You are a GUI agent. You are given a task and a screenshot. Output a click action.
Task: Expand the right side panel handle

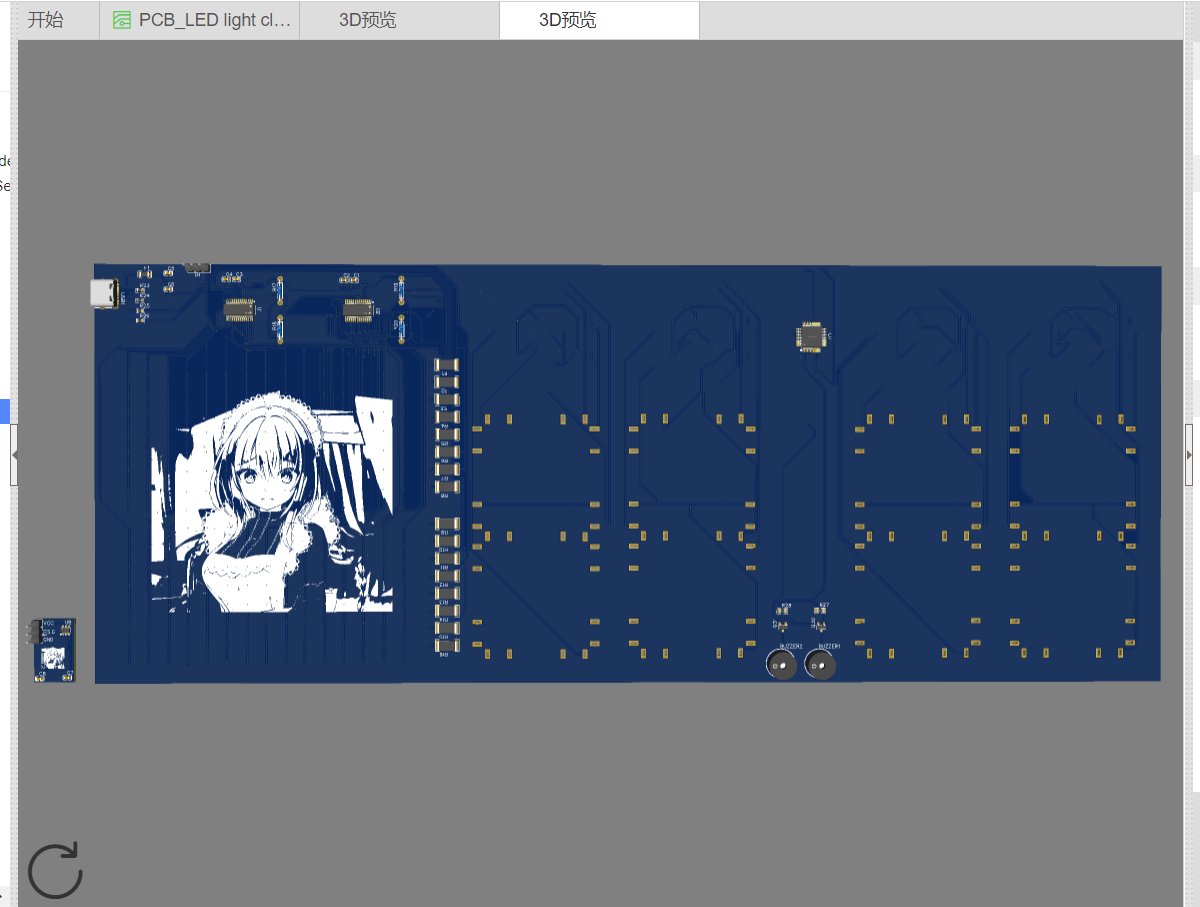click(x=1189, y=455)
